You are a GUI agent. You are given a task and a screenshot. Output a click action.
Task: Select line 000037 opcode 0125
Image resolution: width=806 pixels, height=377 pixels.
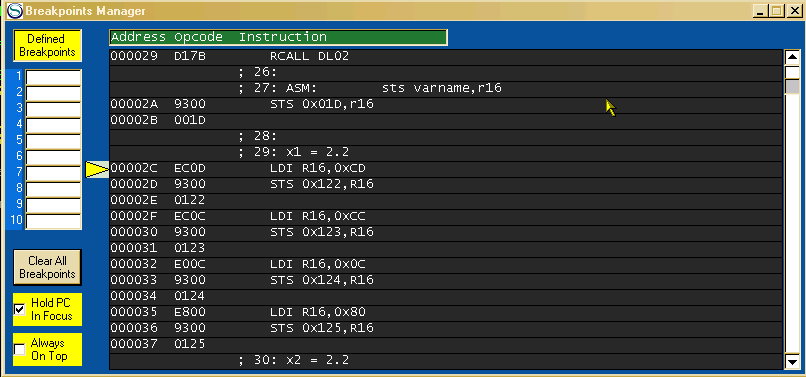tap(446, 344)
